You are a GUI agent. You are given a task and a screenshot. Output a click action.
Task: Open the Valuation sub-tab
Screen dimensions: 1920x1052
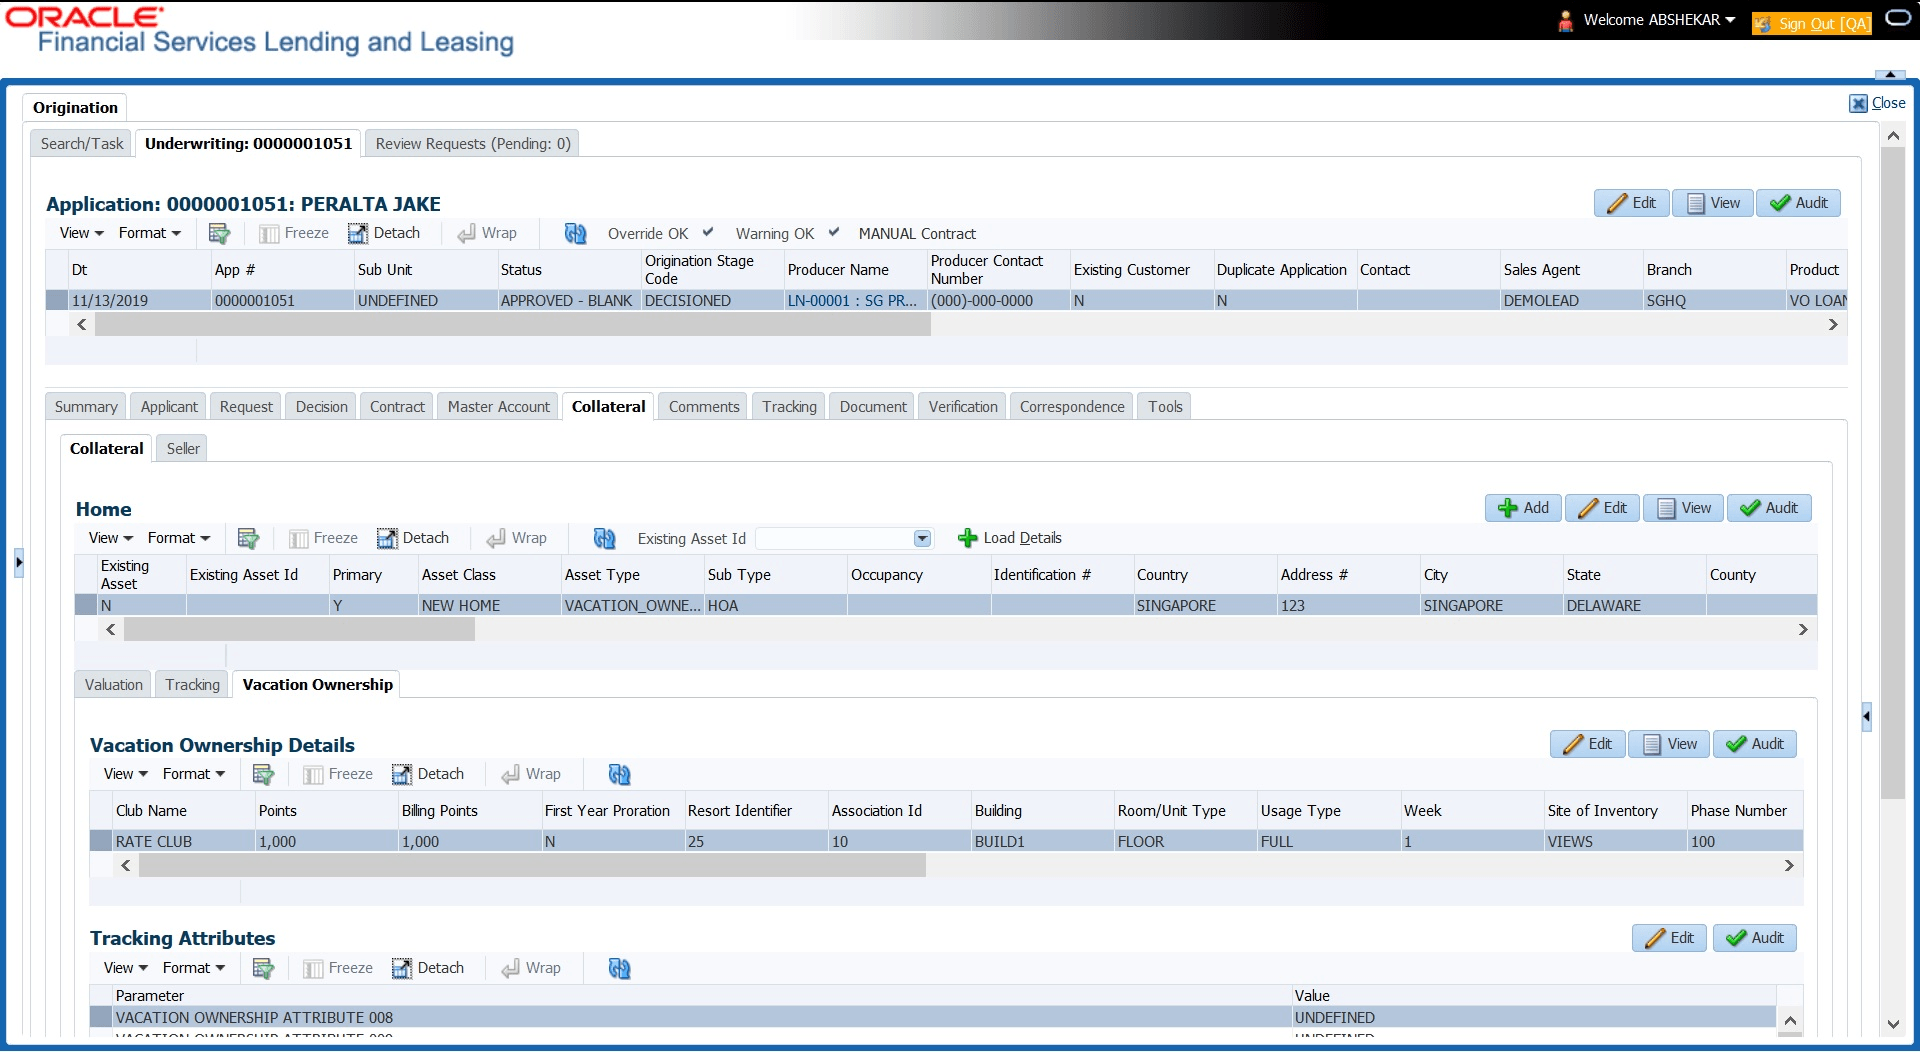(x=114, y=685)
